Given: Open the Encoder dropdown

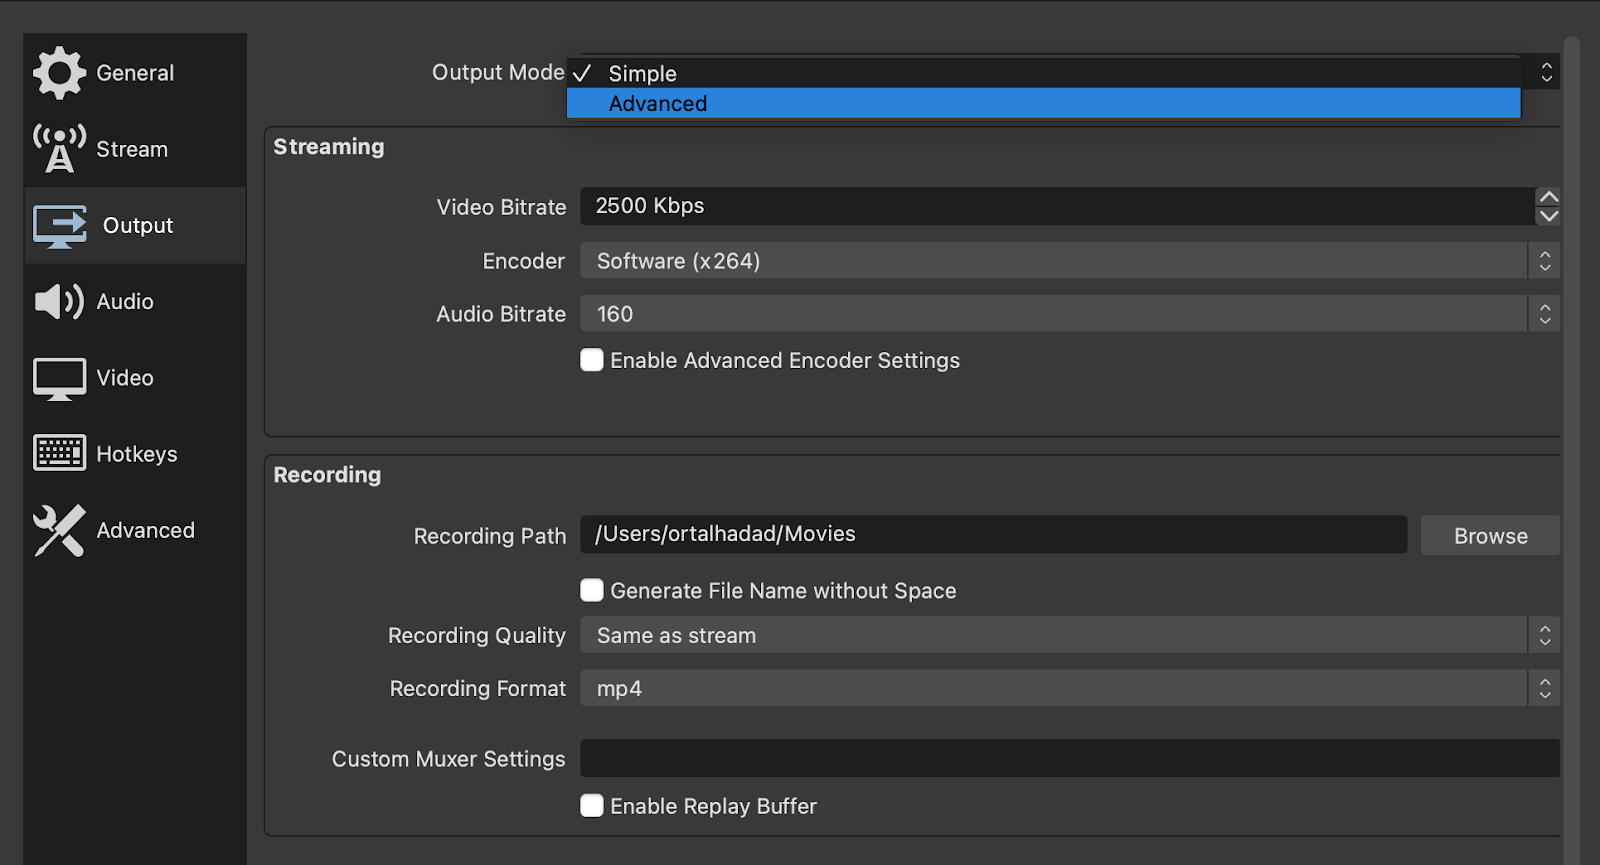Looking at the screenshot, I should (x=1070, y=260).
